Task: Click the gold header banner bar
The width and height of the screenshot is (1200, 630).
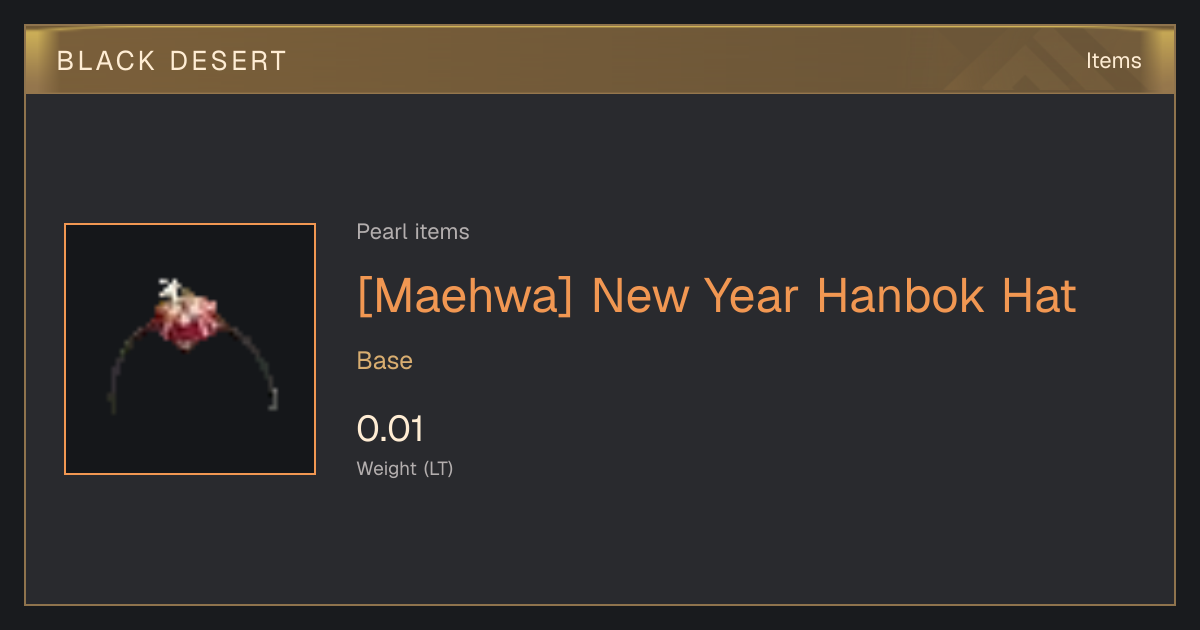Action: (x=600, y=60)
